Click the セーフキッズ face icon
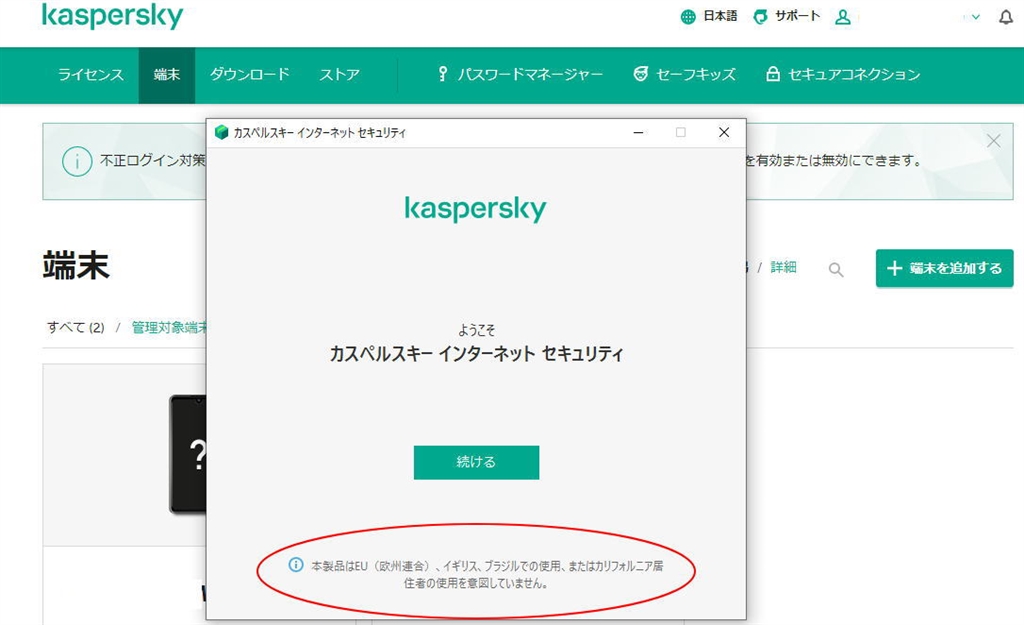1024x625 pixels. click(641, 74)
